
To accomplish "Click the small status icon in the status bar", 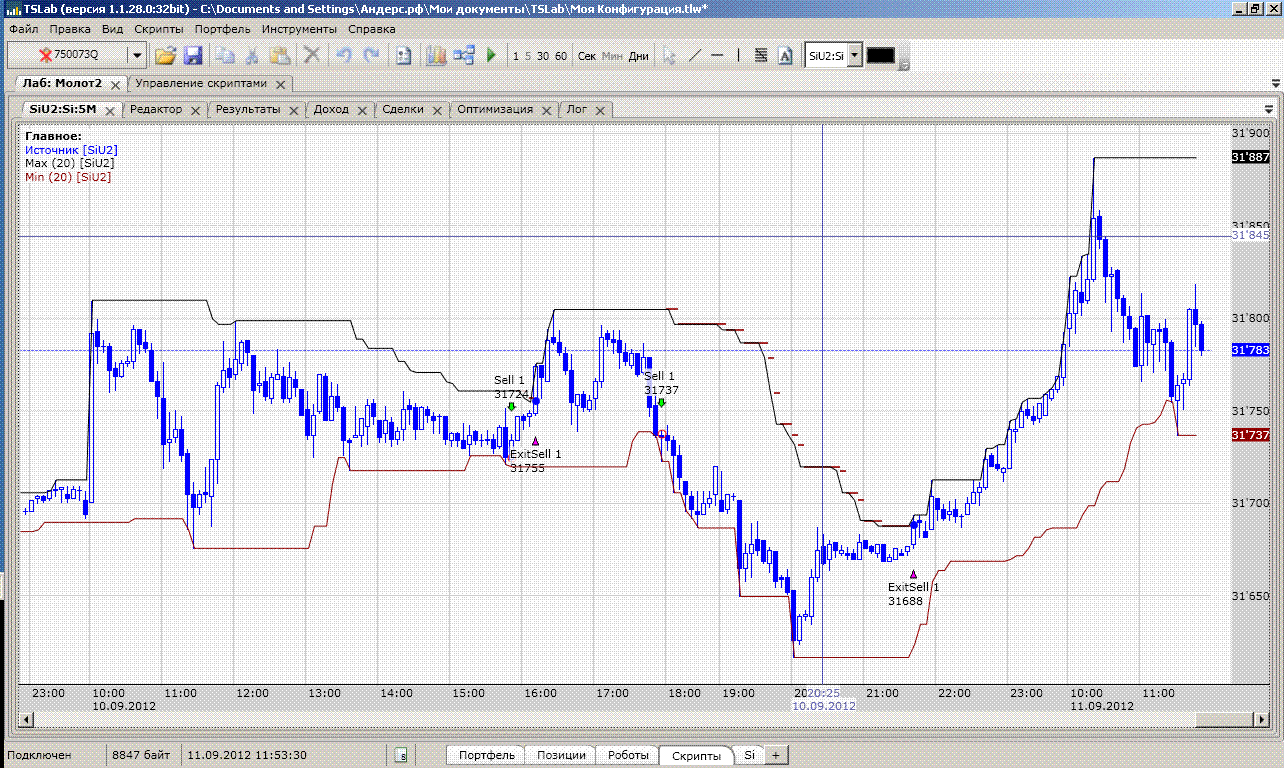I will click(401, 756).
